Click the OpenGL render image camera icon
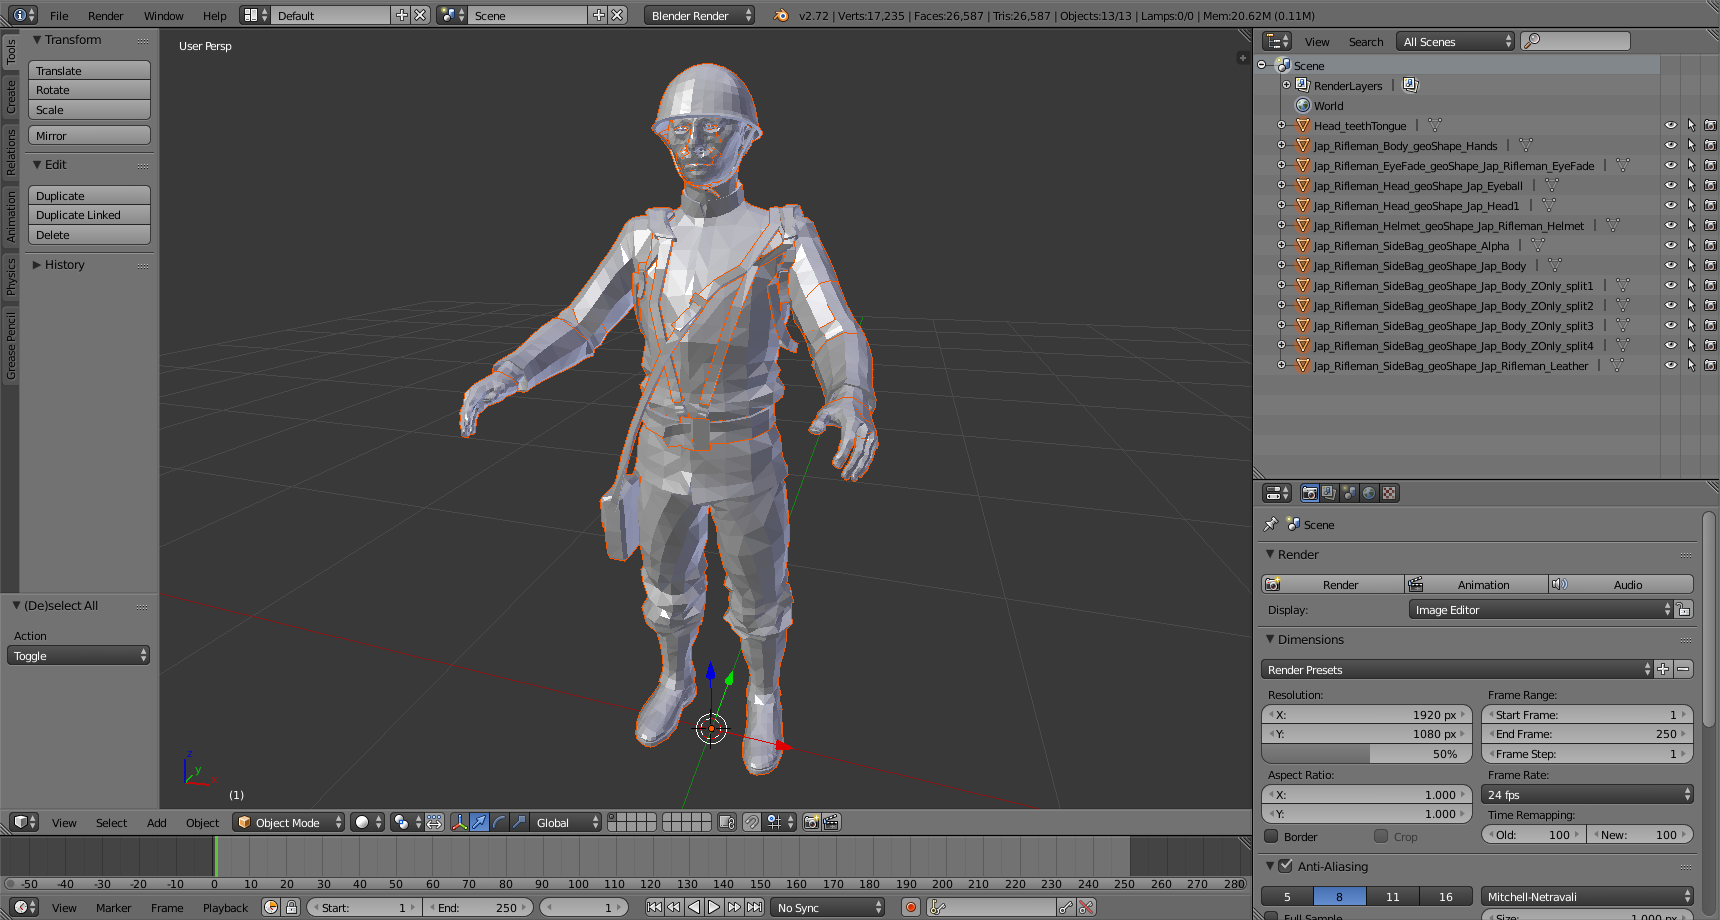 tap(812, 822)
